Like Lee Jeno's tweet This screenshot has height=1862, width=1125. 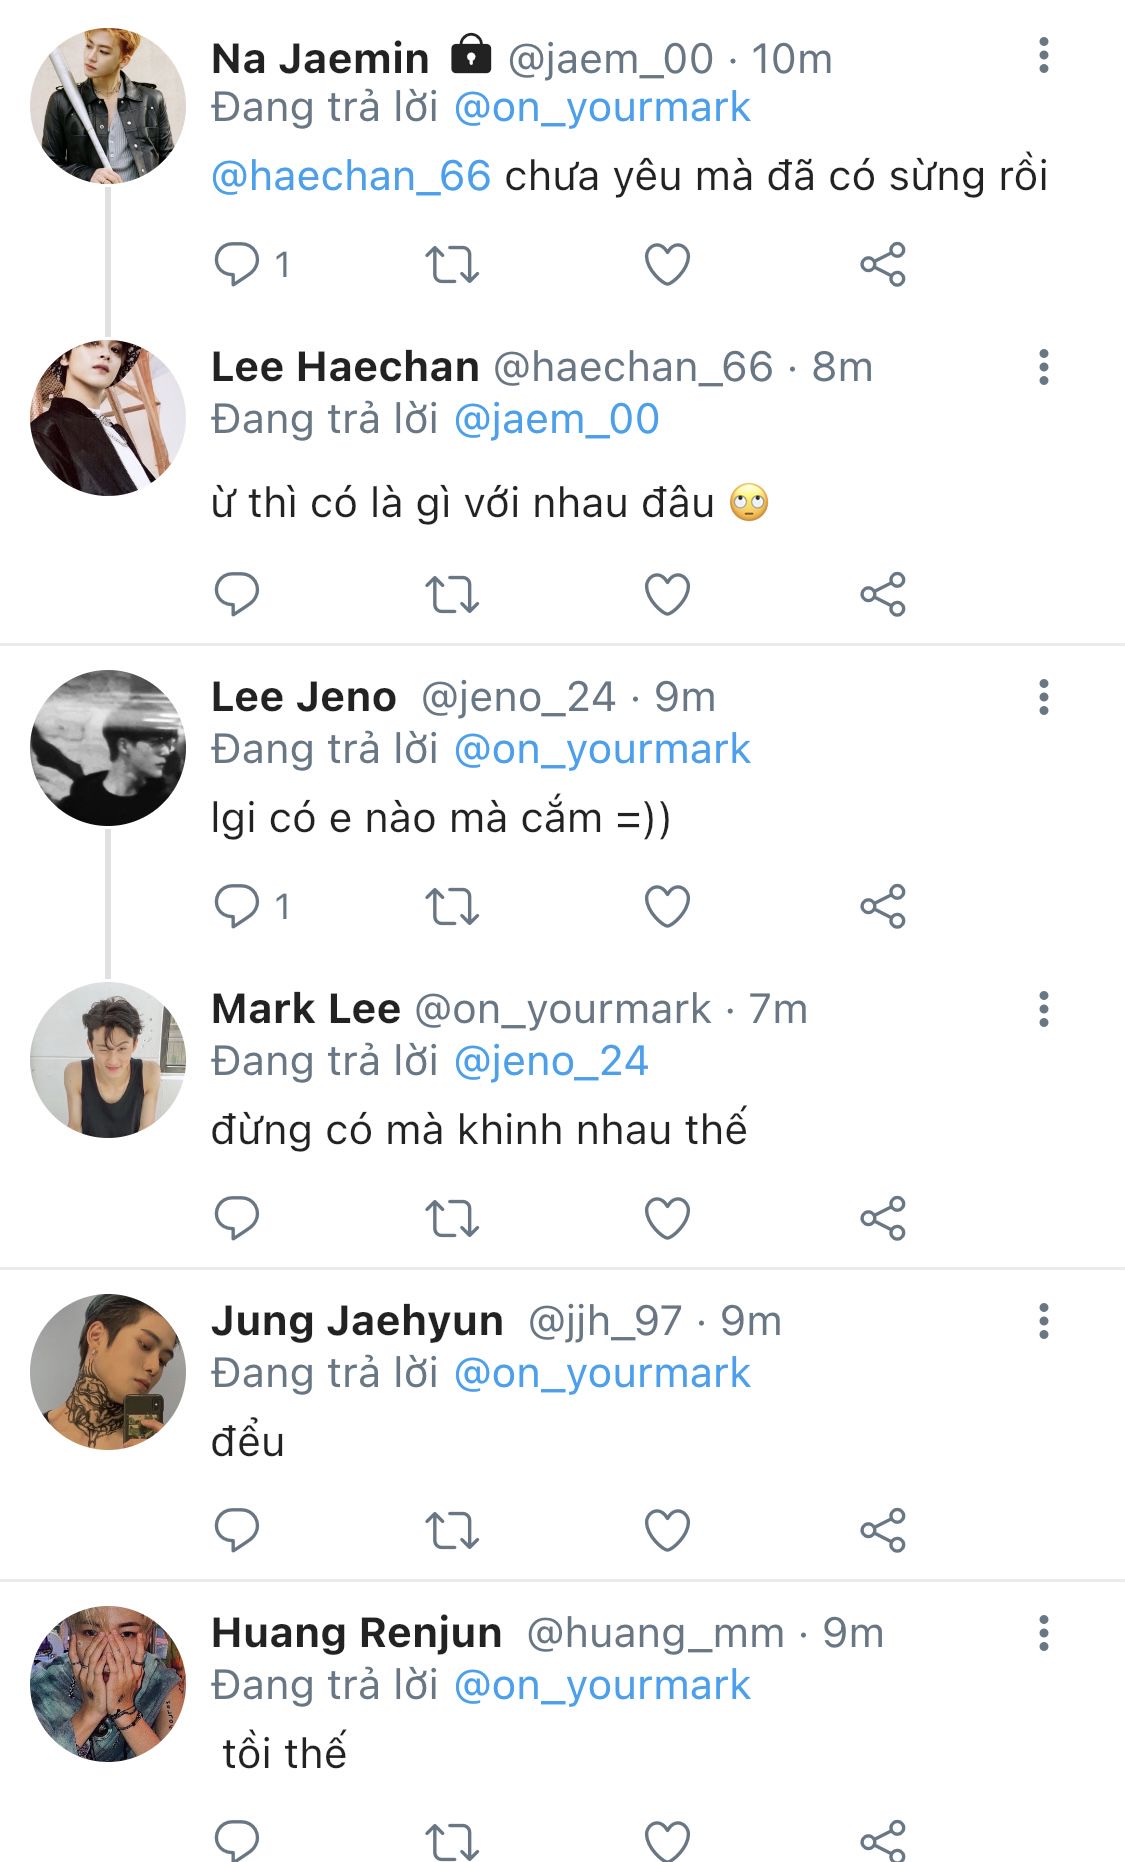pyautogui.click(x=667, y=907)
